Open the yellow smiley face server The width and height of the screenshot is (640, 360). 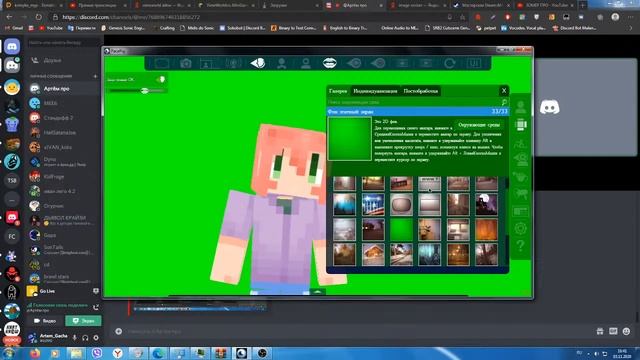coord(12,87)
